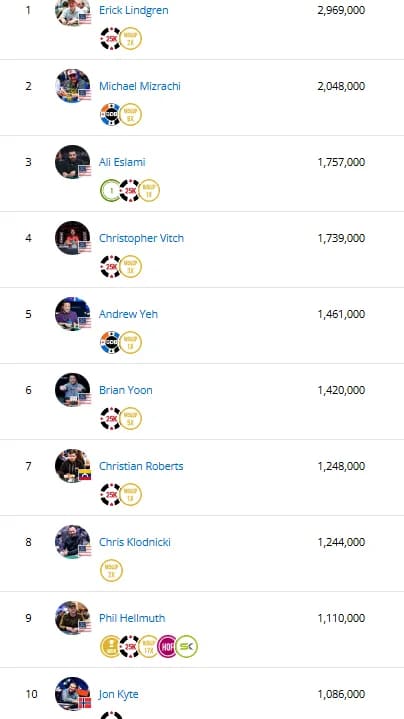Click Christian Roberts' avatar photo

(x=72, y=466)
